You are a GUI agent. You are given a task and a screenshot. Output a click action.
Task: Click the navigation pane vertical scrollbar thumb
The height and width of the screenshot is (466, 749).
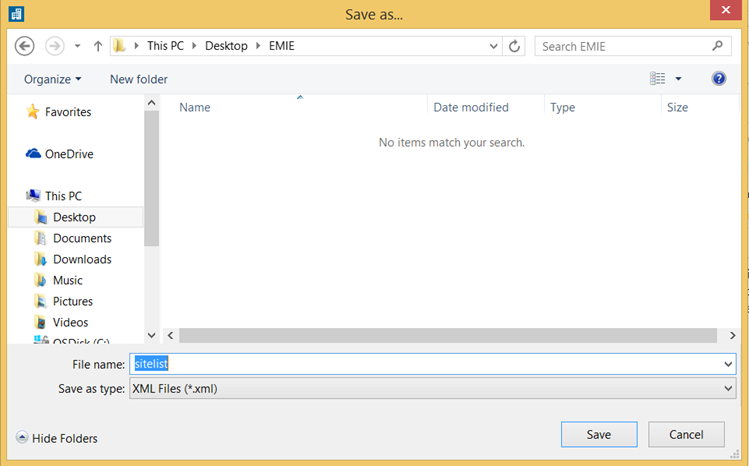pyautogui.click(x=151, y=179)
